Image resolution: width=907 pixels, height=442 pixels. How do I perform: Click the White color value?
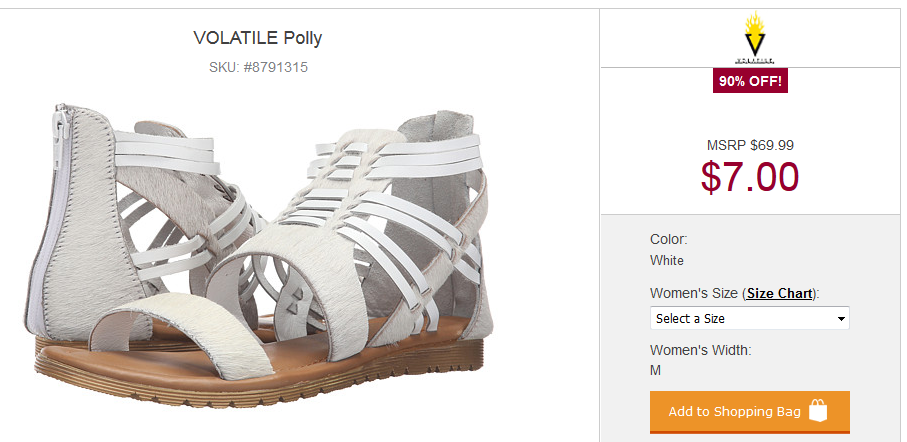point(667,260)
